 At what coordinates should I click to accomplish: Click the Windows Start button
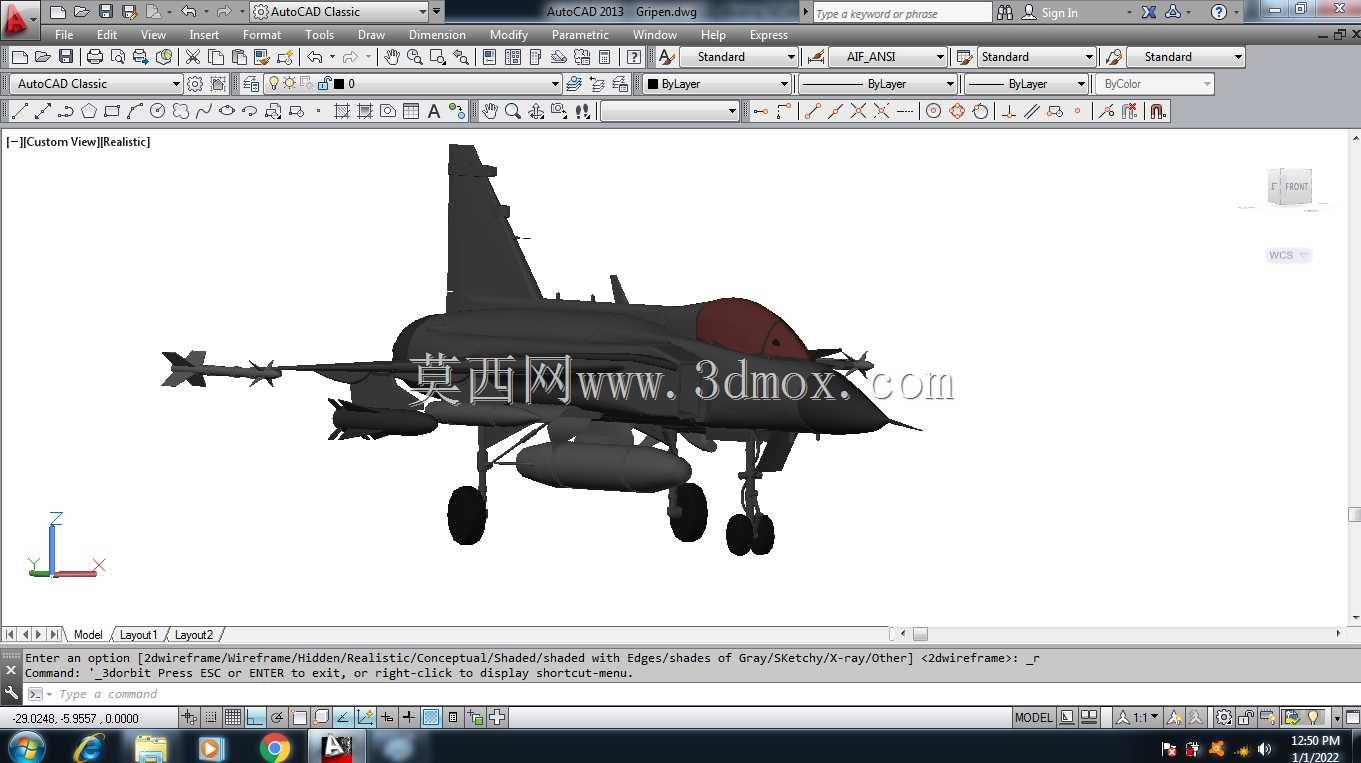(x=25, y=747)
